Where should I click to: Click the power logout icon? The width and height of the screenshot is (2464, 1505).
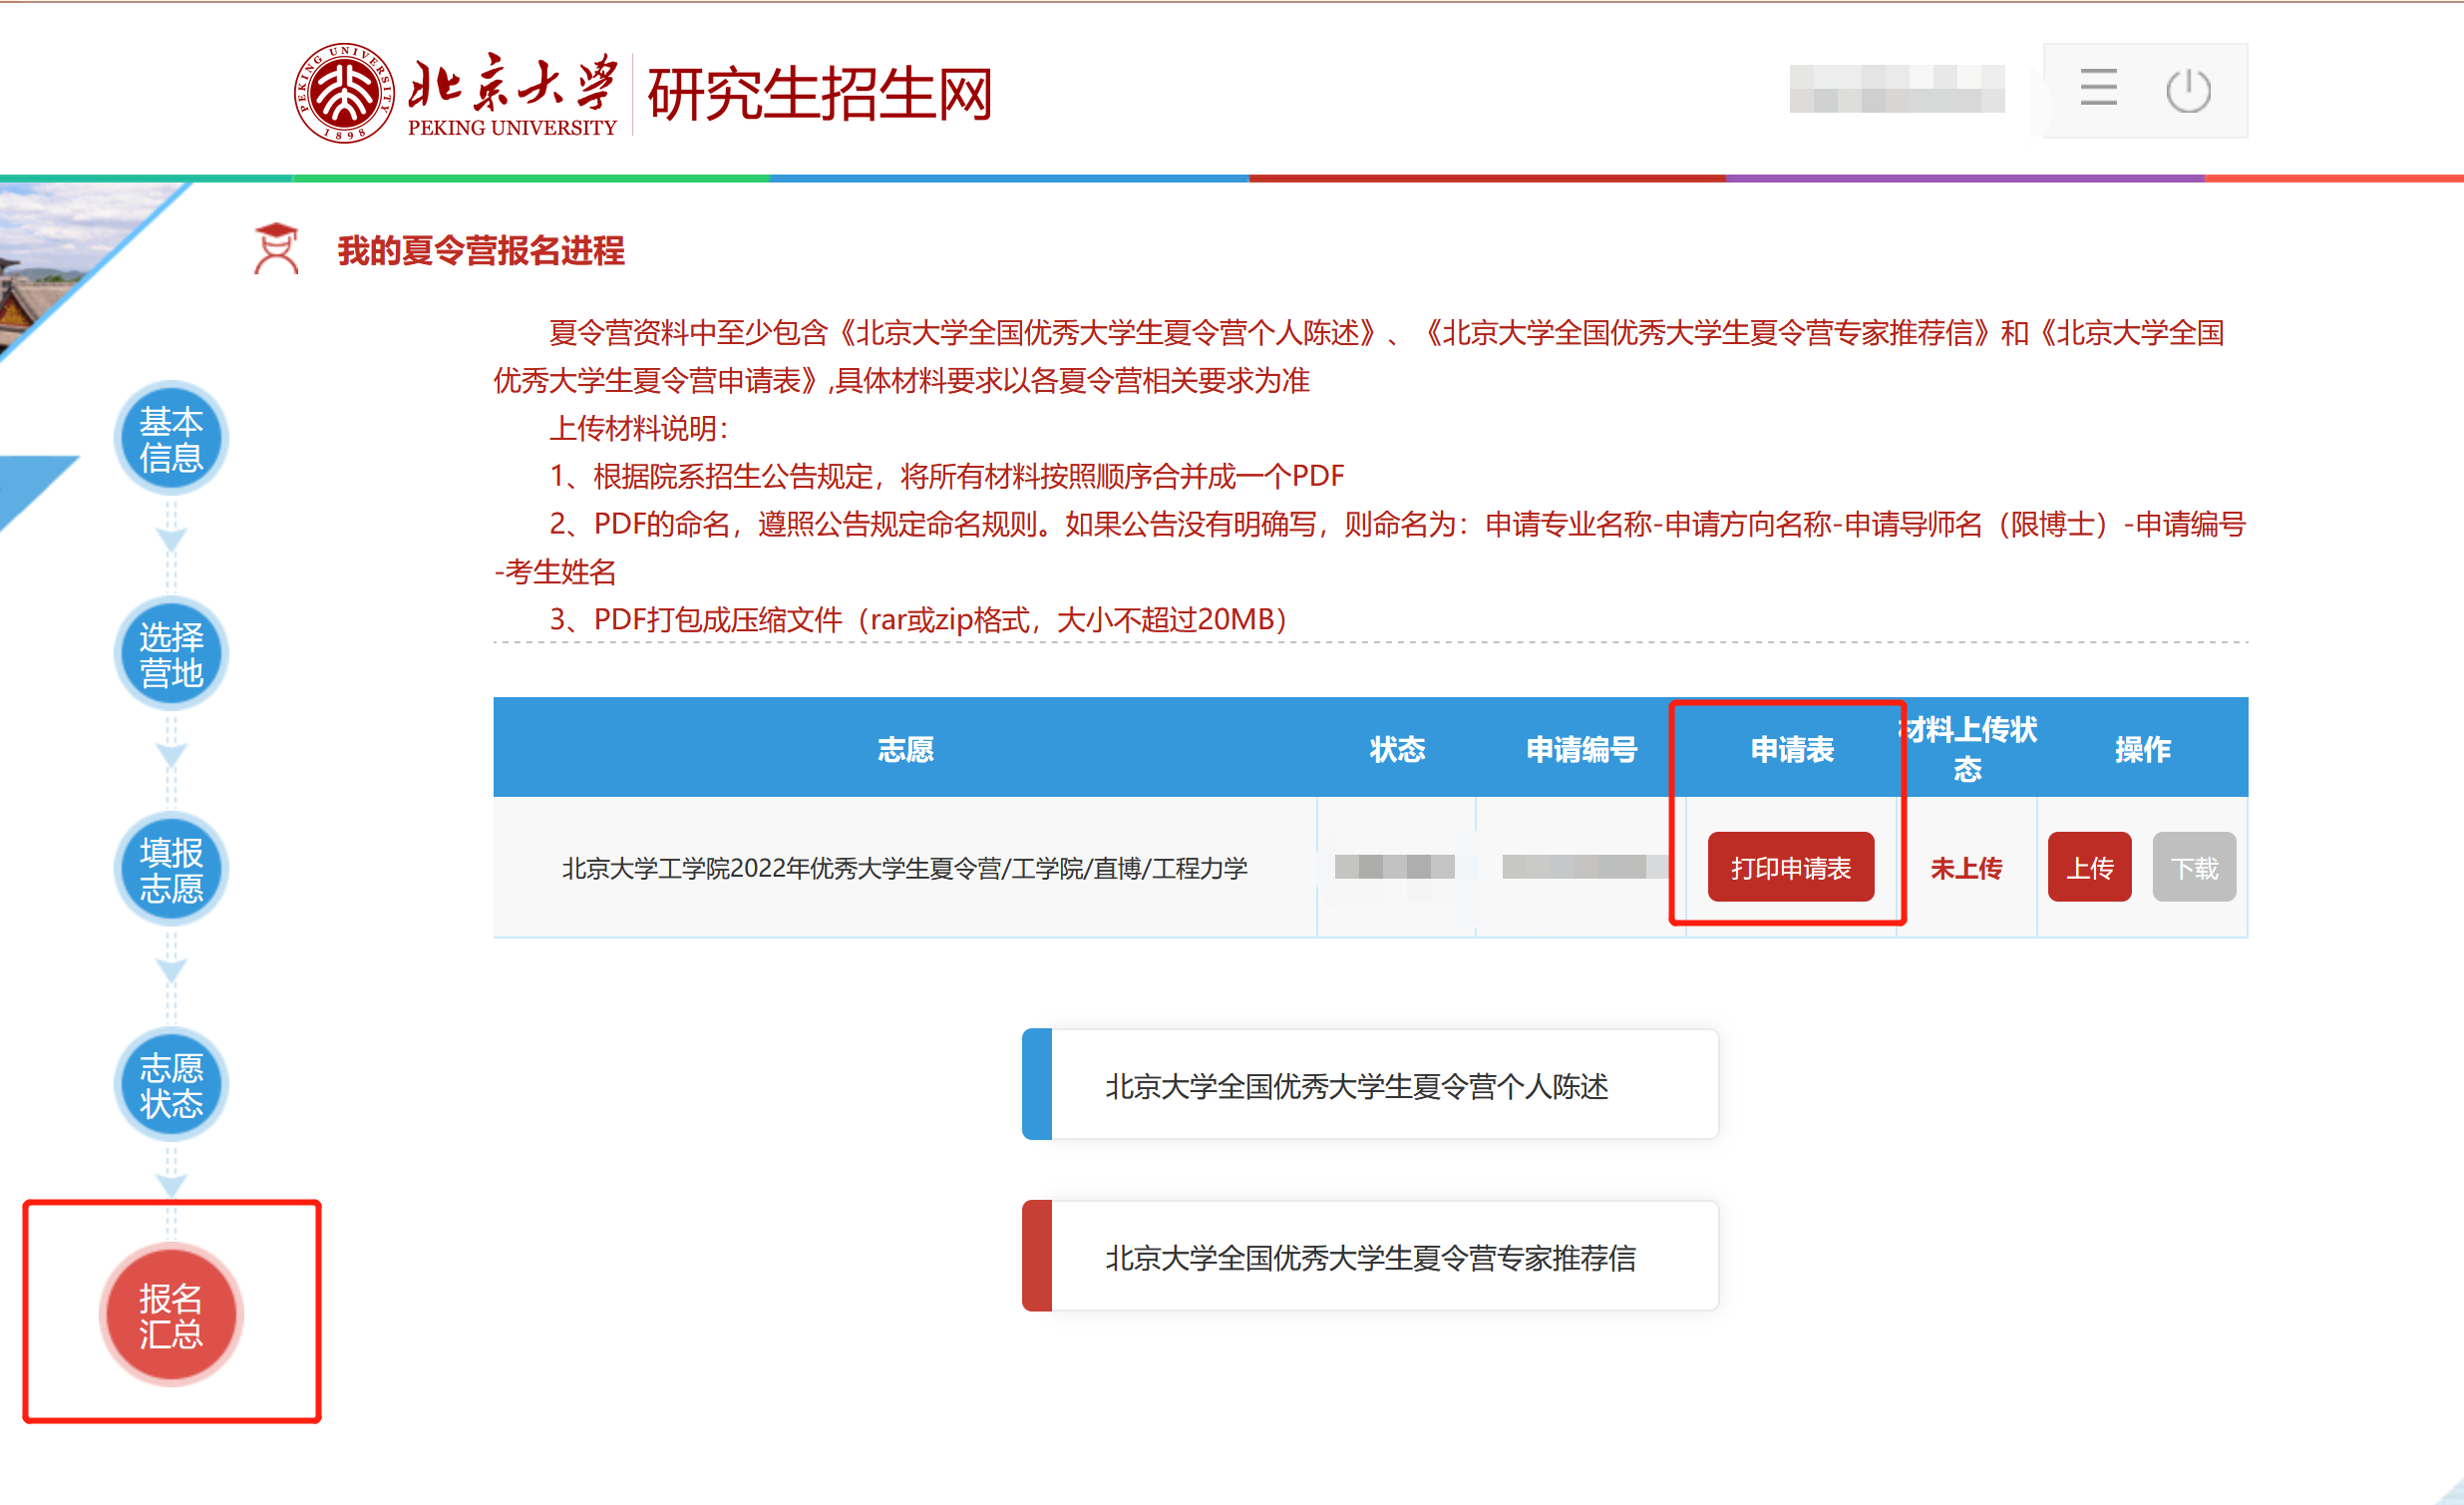2187,91
